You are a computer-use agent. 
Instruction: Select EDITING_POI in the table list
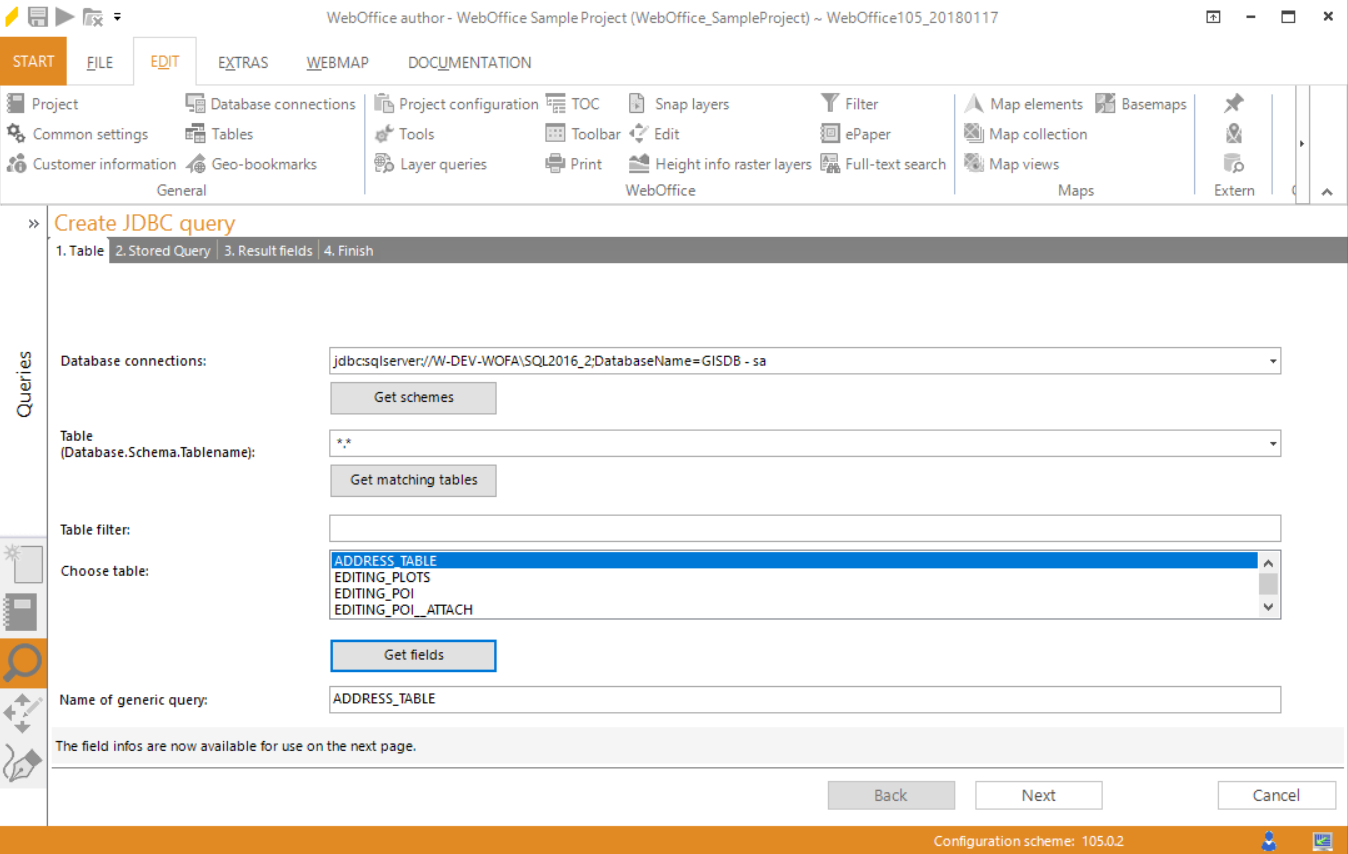point(375,593)
